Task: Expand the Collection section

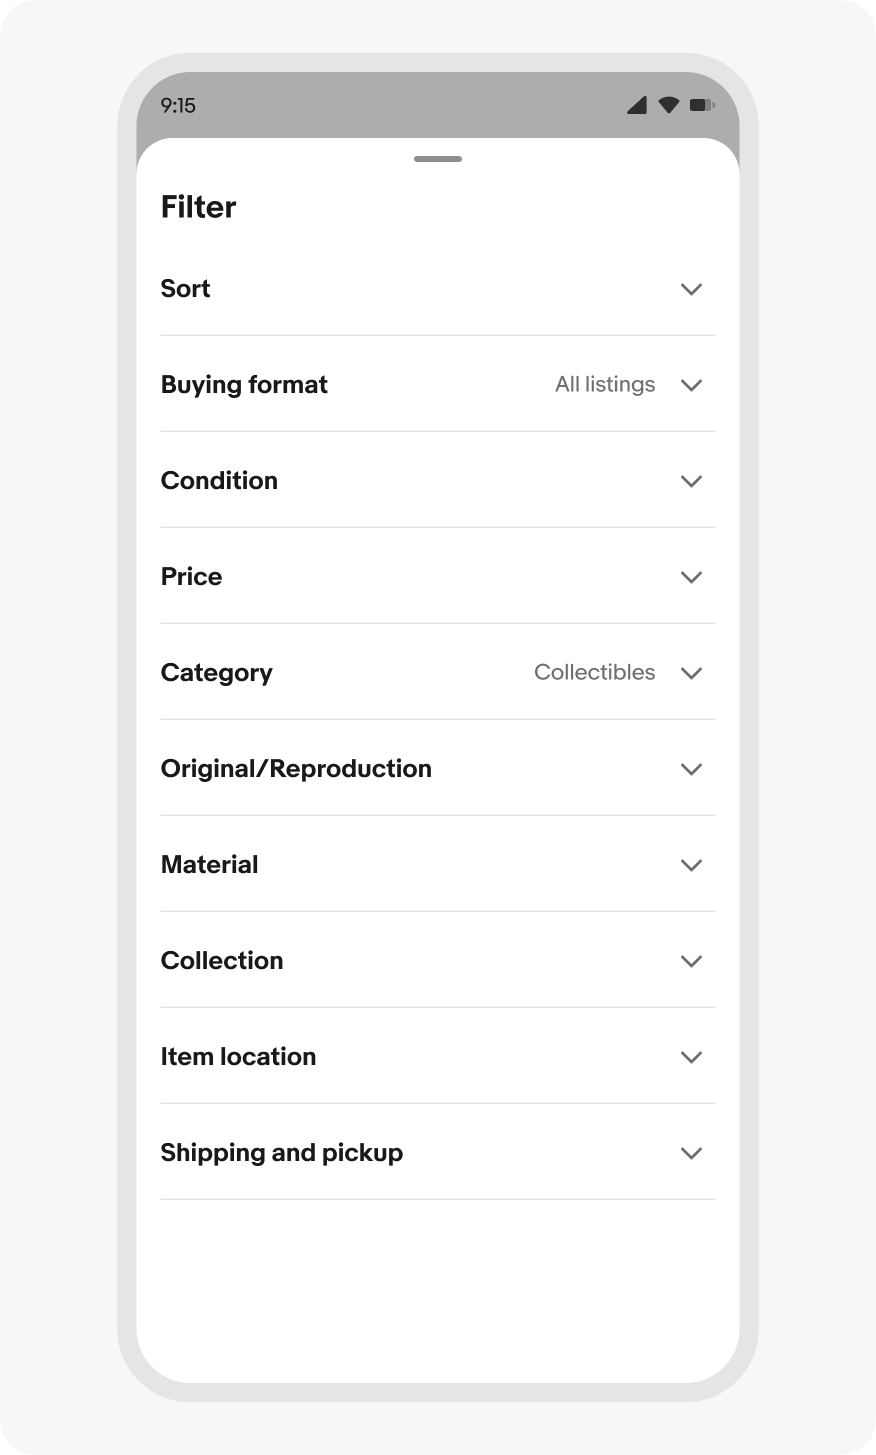Action: 691,961
